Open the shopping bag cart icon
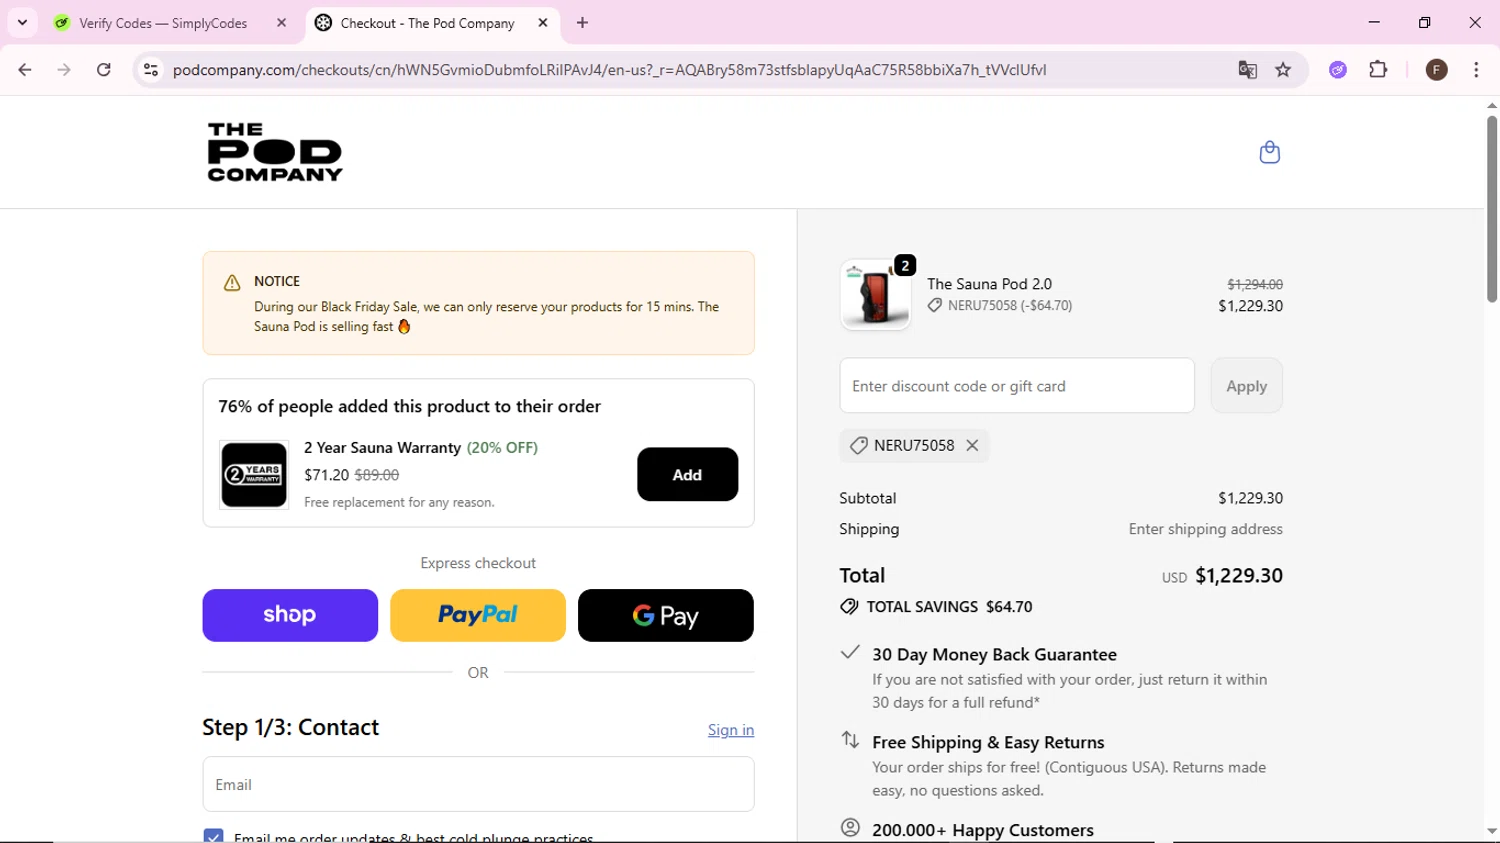The height and width of the screenshot is (843, 1500). click(1269, 152)
